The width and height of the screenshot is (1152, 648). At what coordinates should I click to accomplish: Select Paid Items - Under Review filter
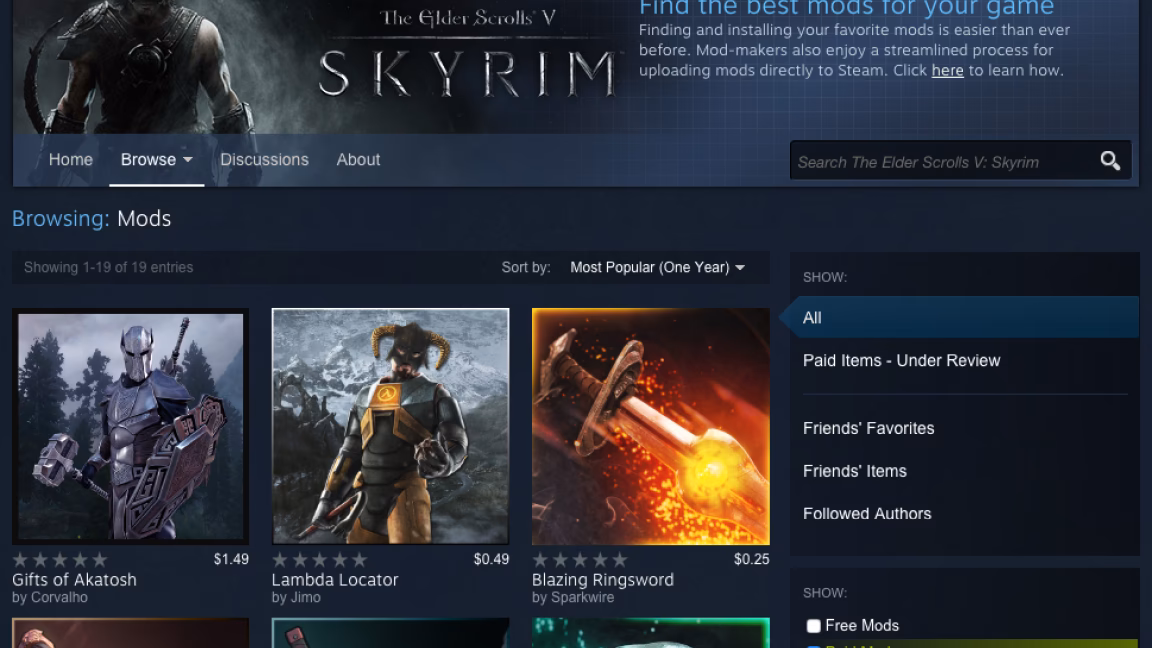(x=901, y=361)
